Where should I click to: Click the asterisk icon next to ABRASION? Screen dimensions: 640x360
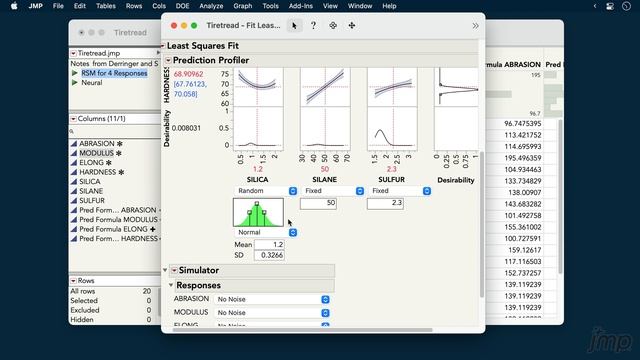point(120,144)
